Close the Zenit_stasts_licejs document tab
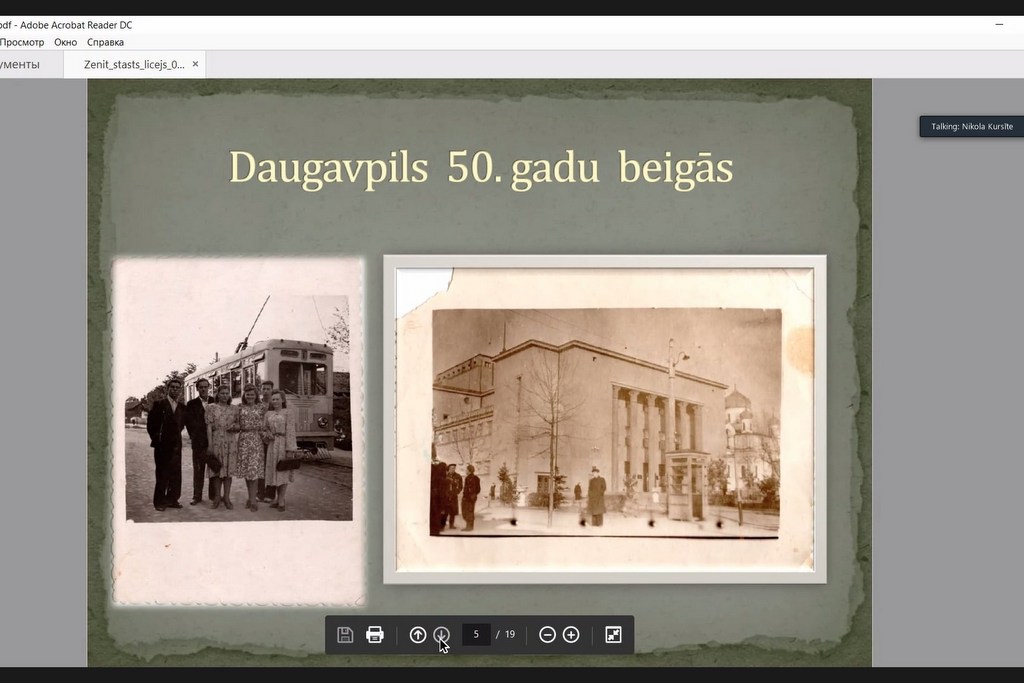This screenshot has width=1024, height=683. point(195,65)
